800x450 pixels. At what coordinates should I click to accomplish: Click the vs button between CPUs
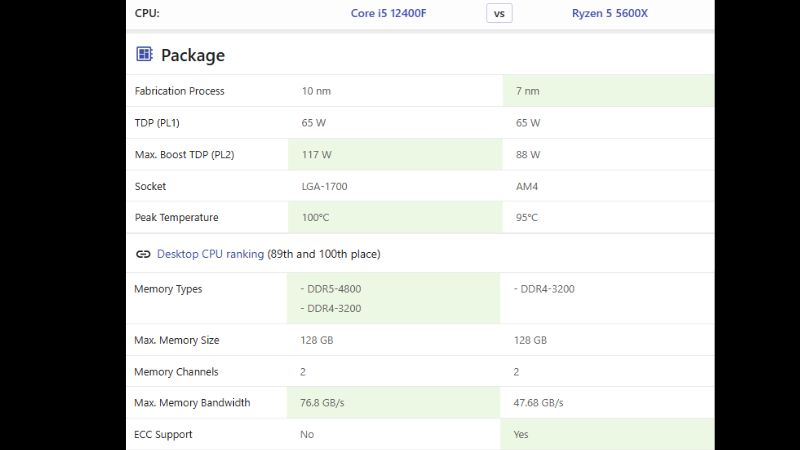[x=499, y=13]
